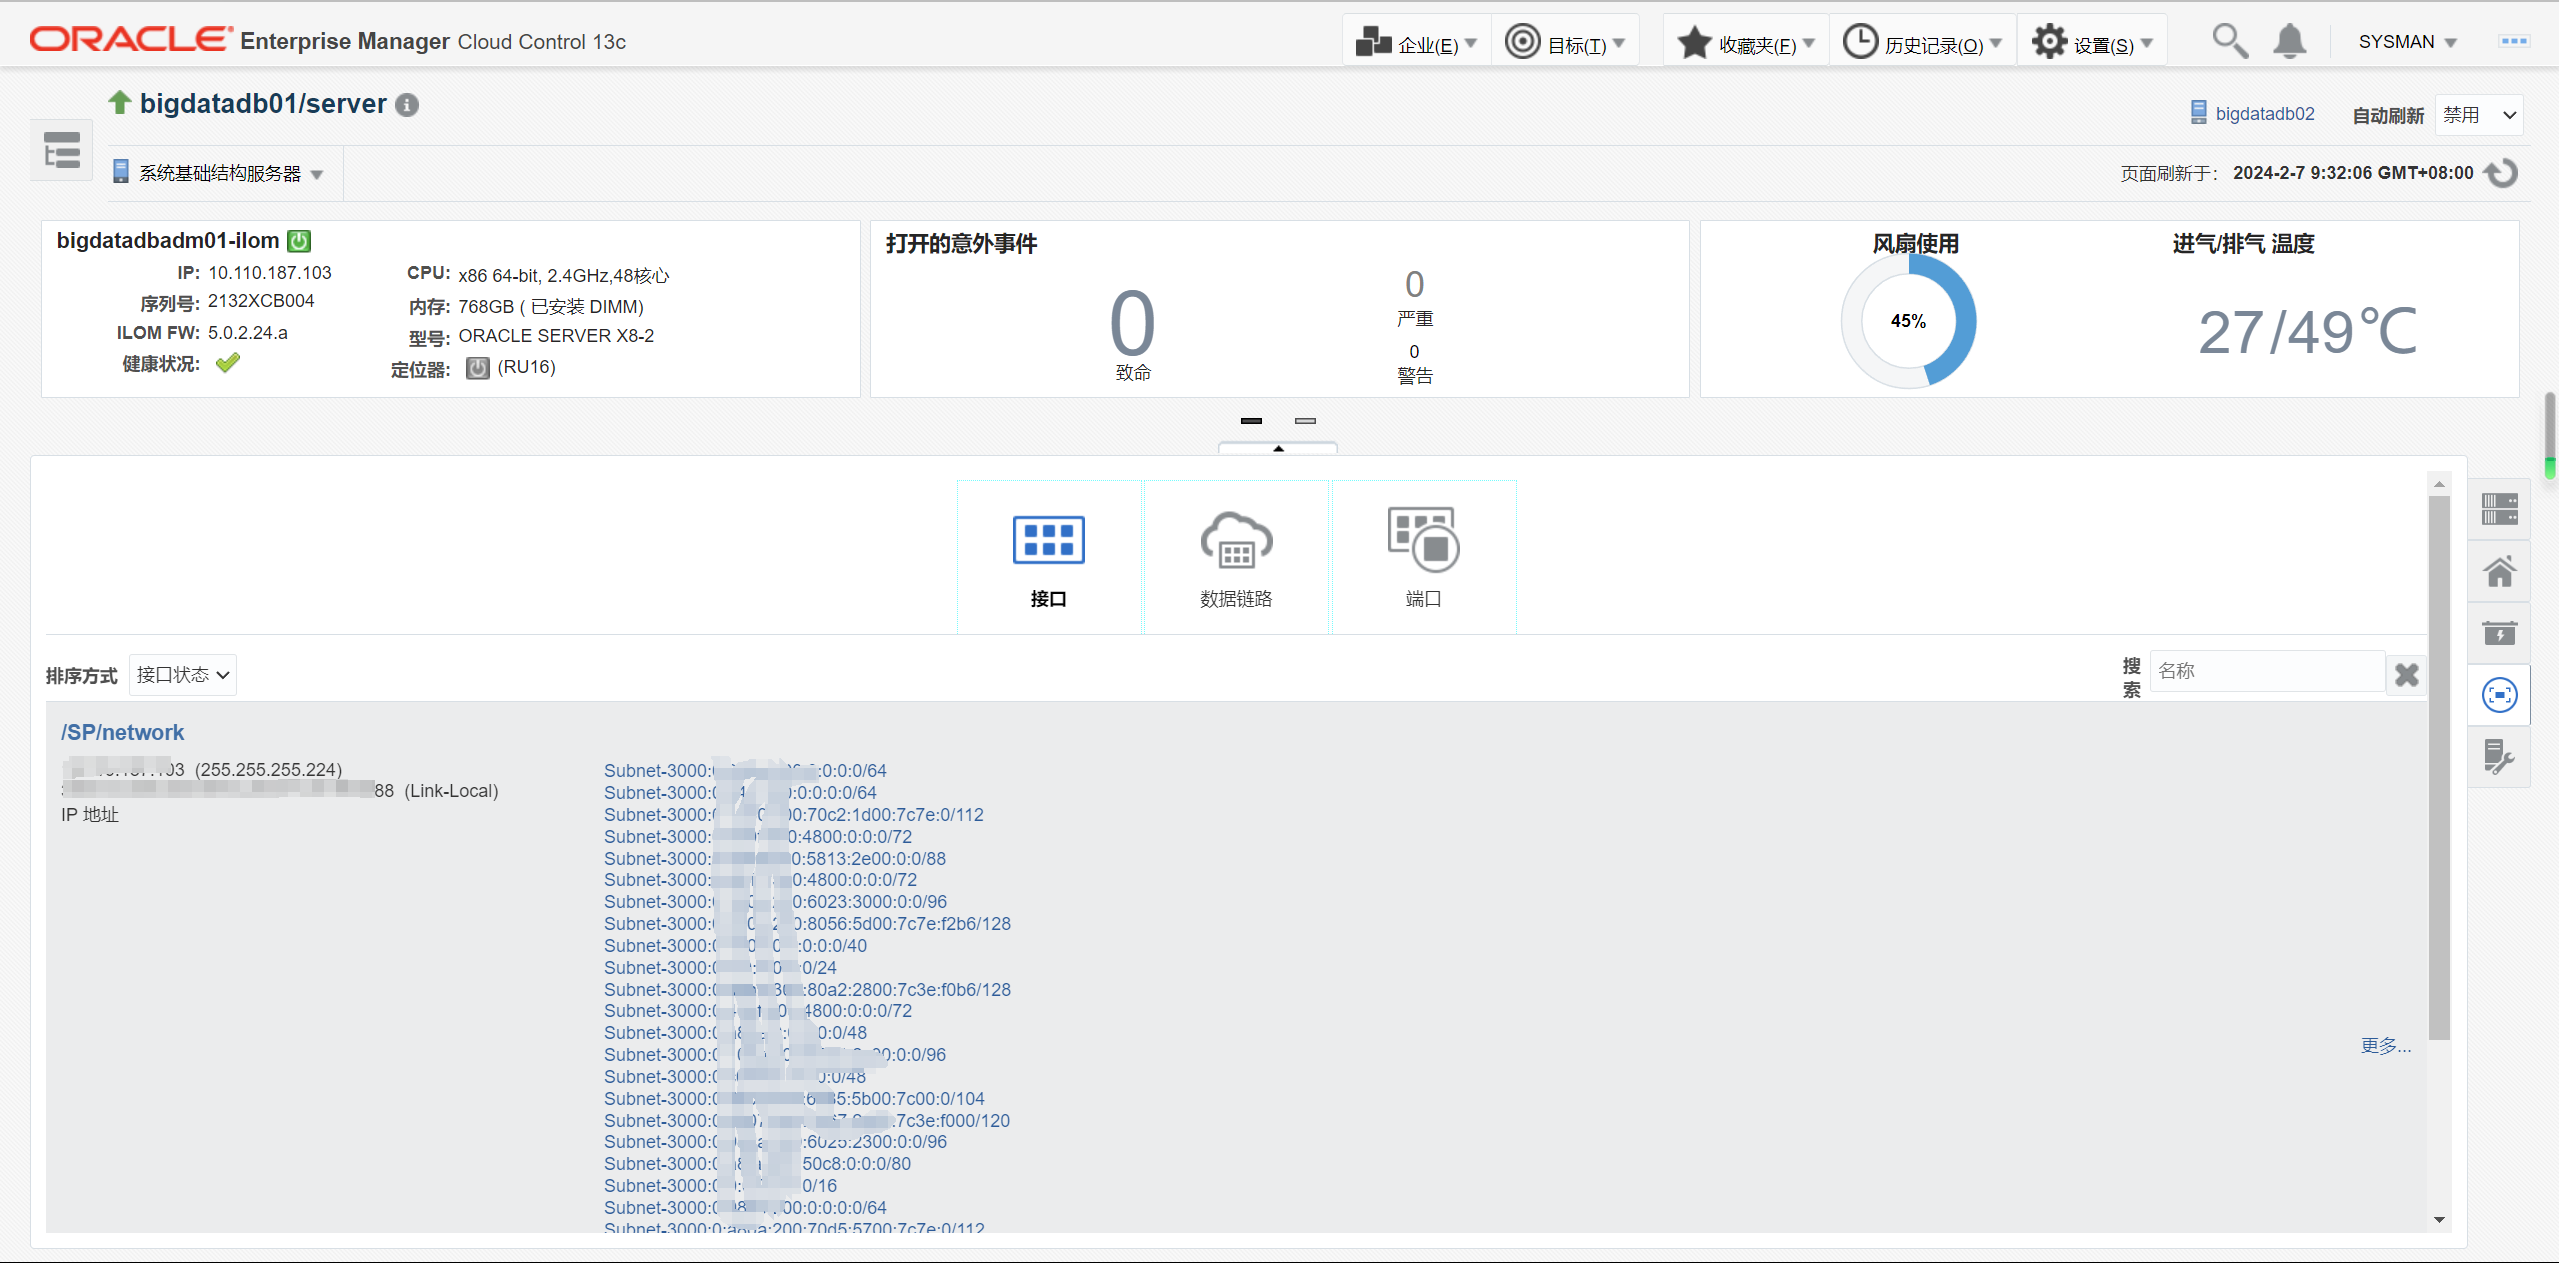Screen dimensions: 2559x1263
Task: Click subnet ending 8056:5d00:7c7e:f2b6/128
Action: [807, 924]
